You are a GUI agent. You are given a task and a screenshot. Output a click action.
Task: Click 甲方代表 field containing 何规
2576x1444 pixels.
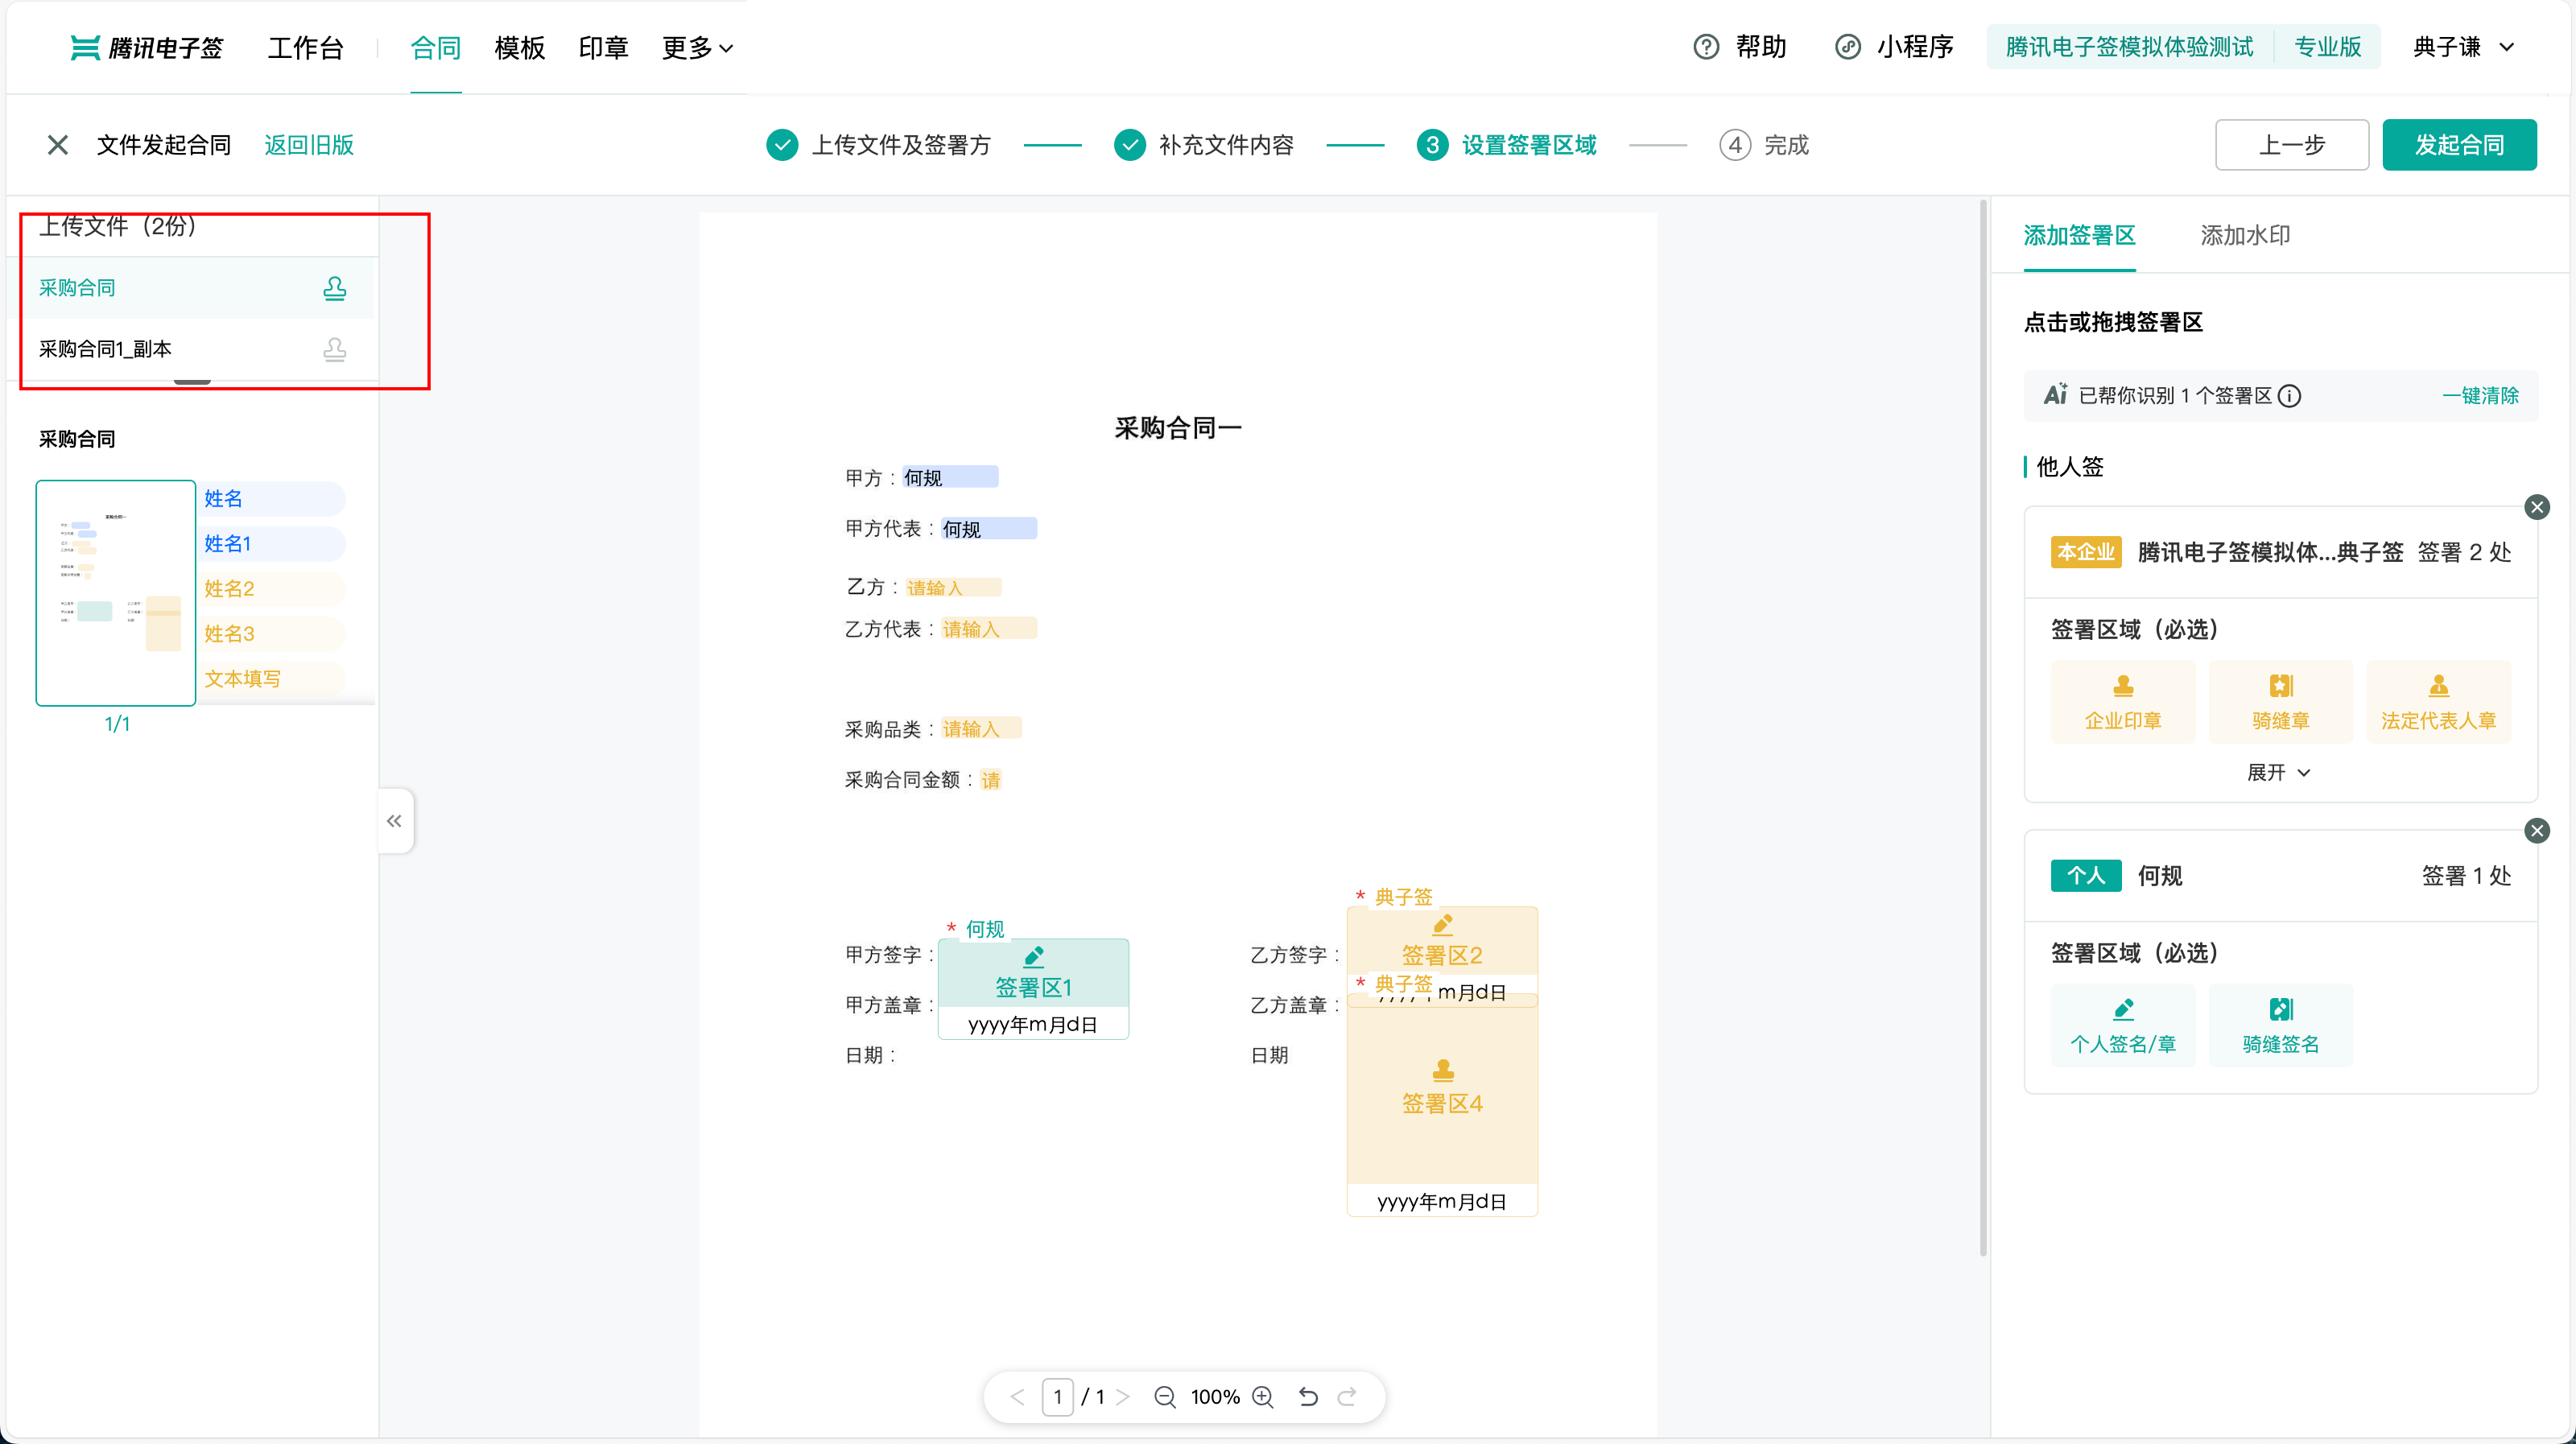point(989,528)
